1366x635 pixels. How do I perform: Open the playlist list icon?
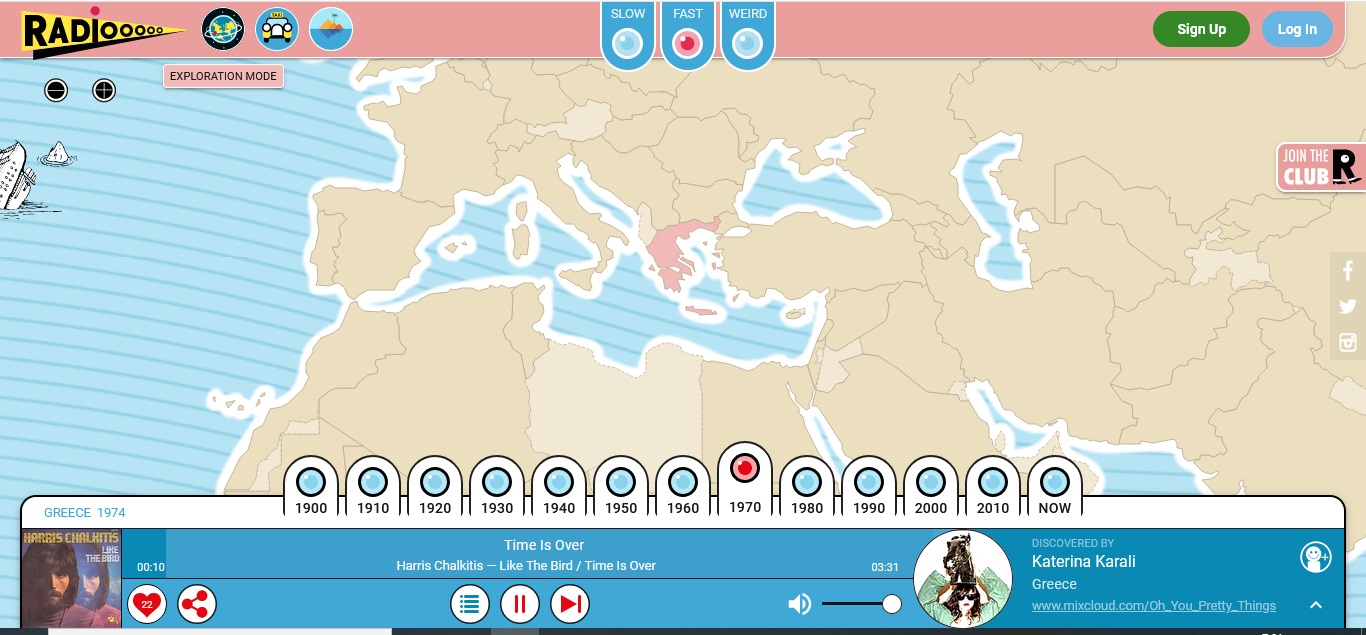tap(470, 604)
